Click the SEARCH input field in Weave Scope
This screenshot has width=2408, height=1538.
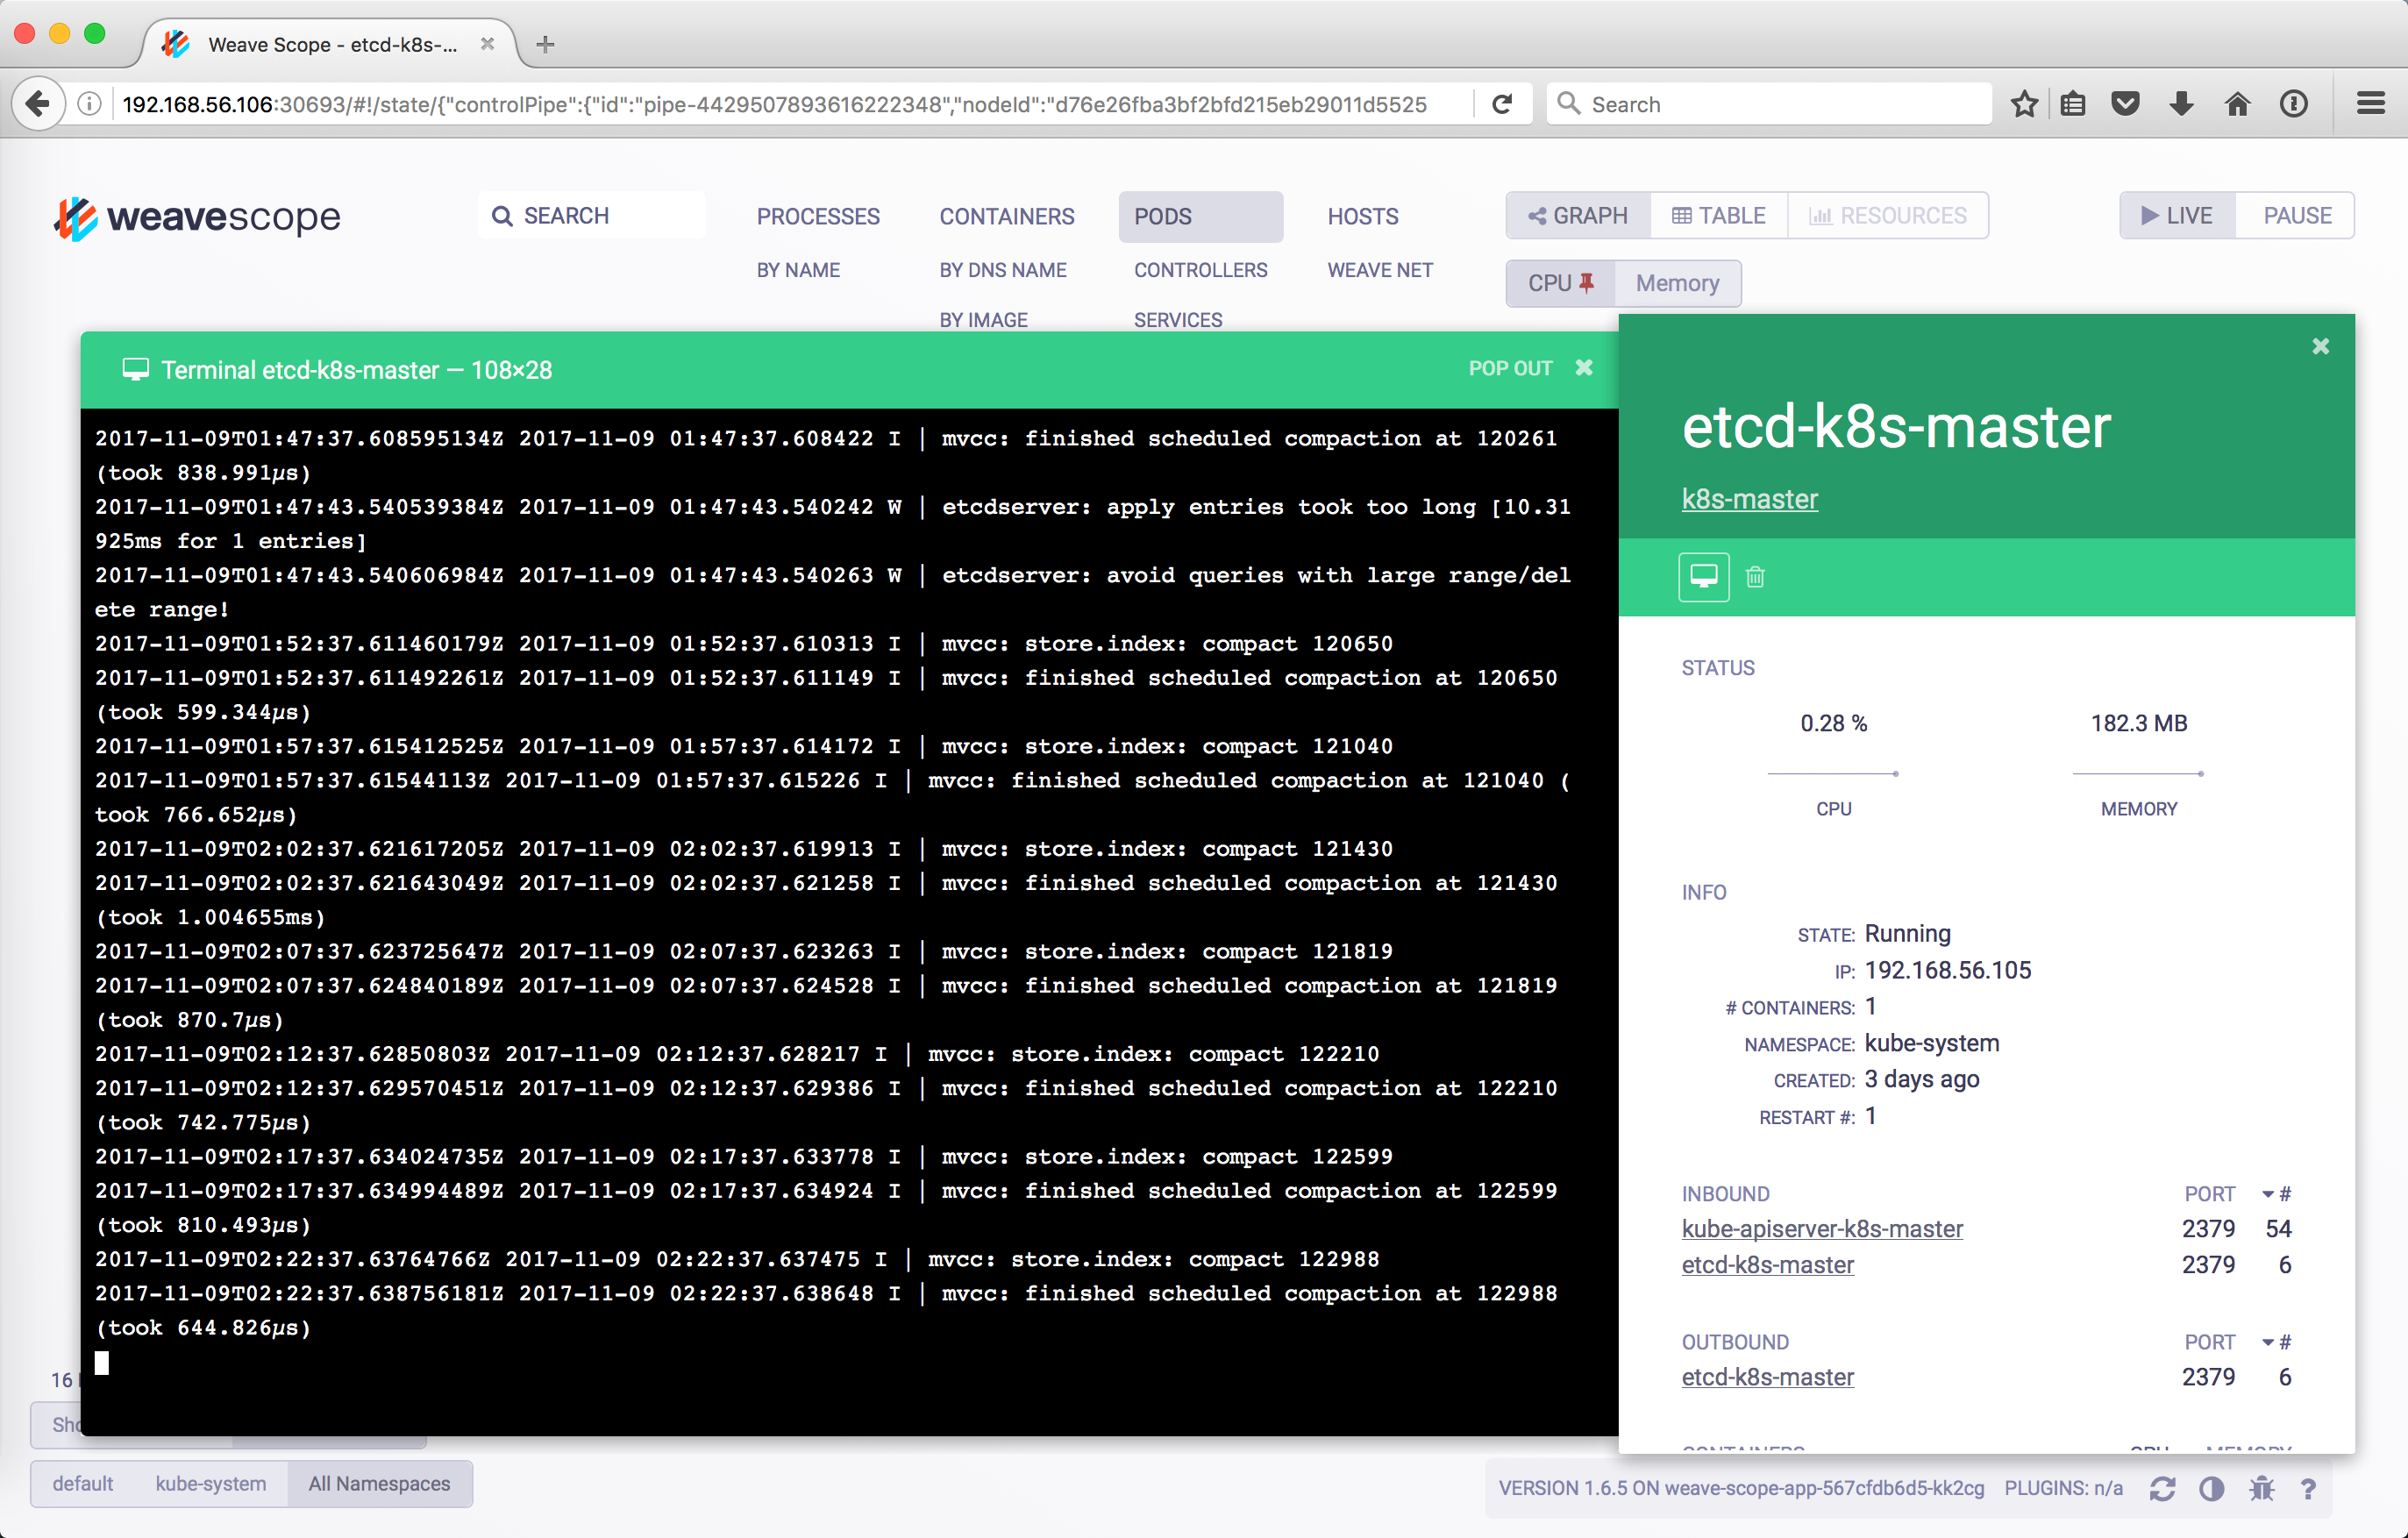click(x=592, y=216)
